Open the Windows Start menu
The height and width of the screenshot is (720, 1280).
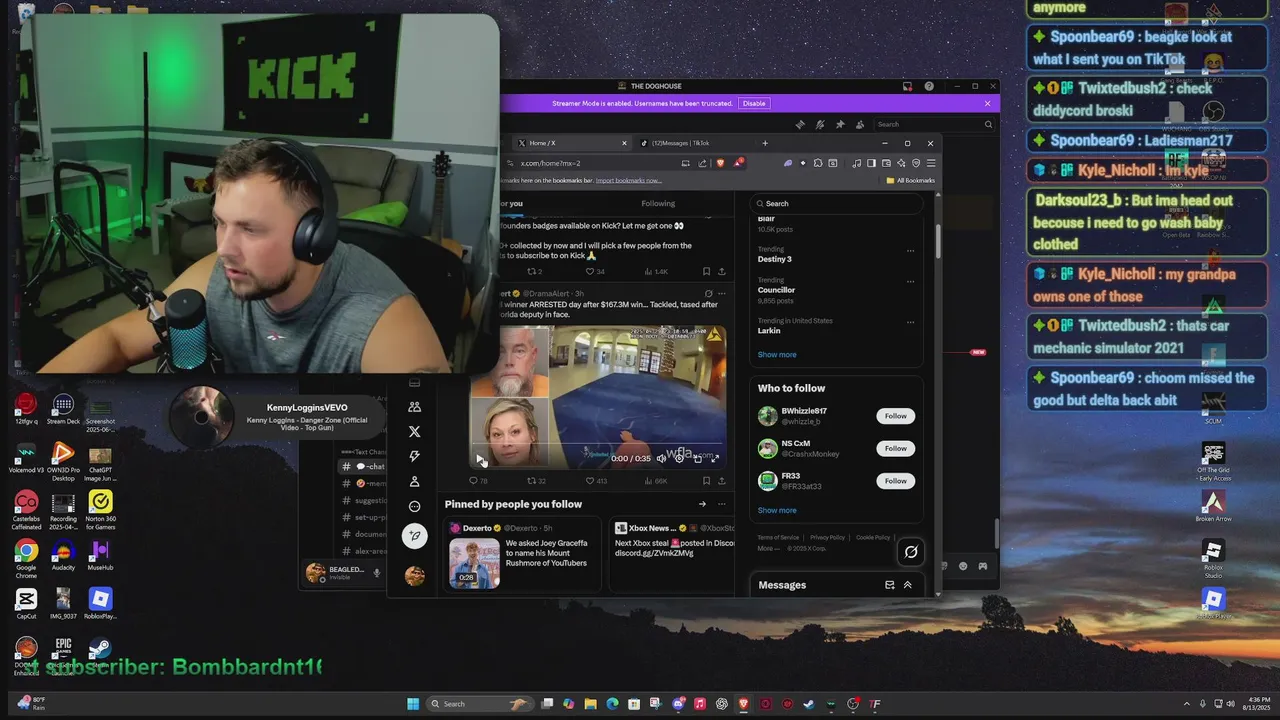(x=413, y=704)
